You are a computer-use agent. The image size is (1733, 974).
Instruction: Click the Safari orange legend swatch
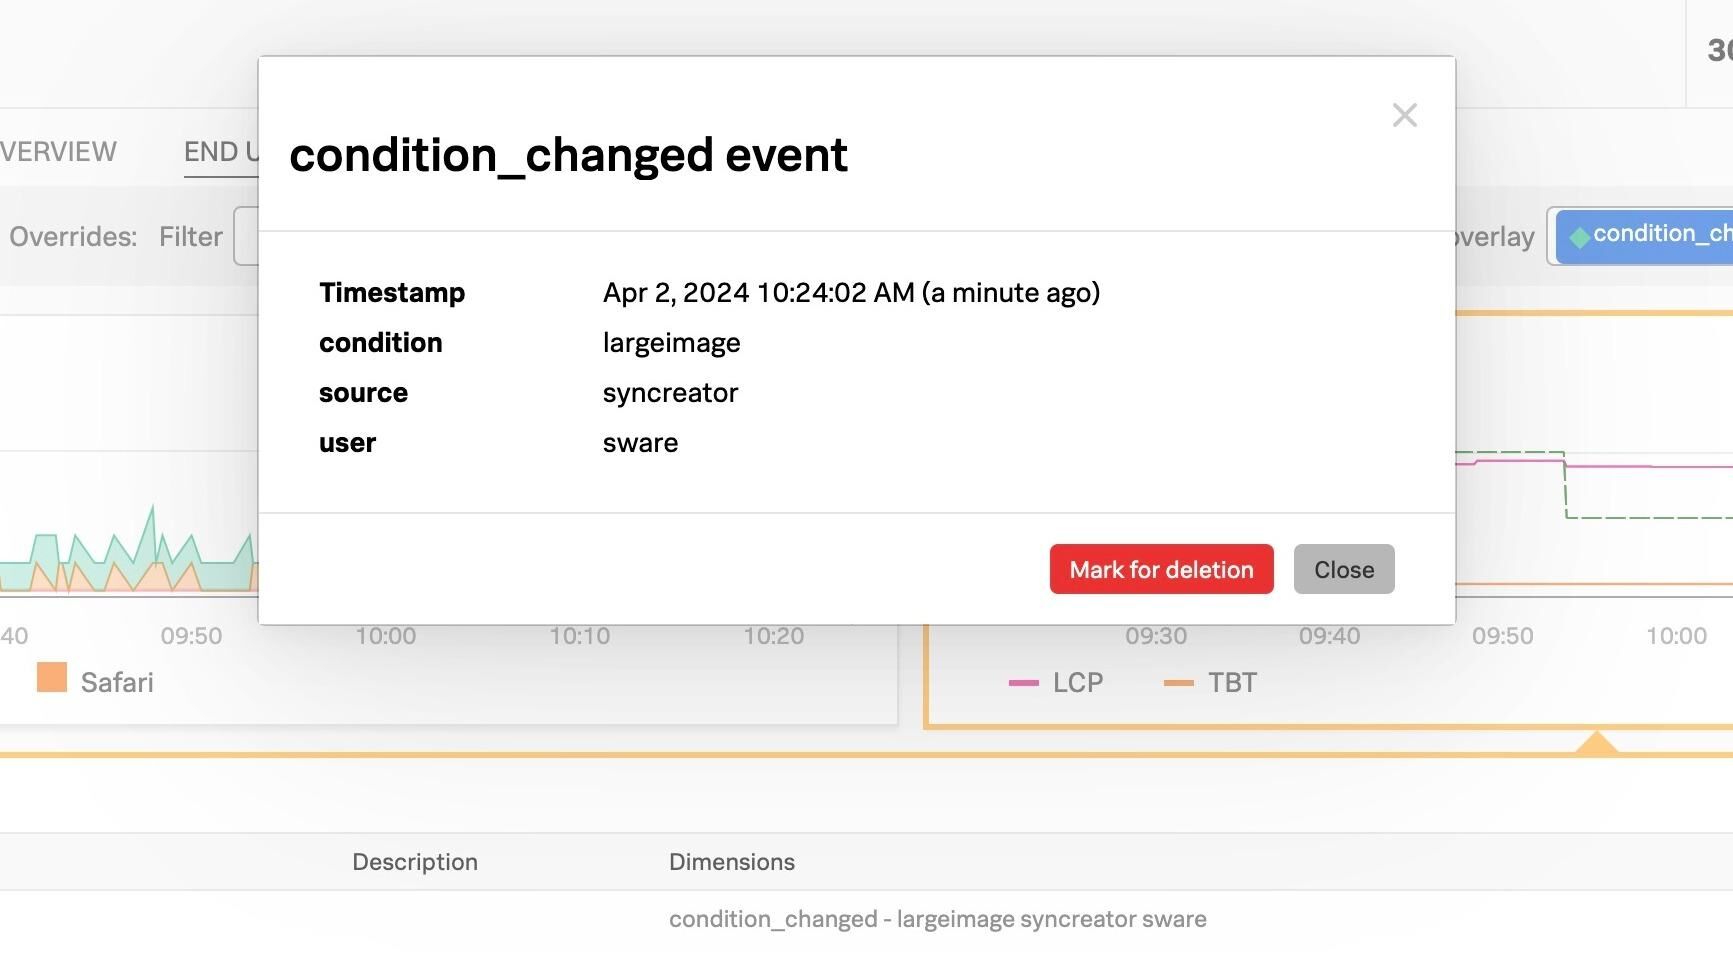tap(52, 678)
